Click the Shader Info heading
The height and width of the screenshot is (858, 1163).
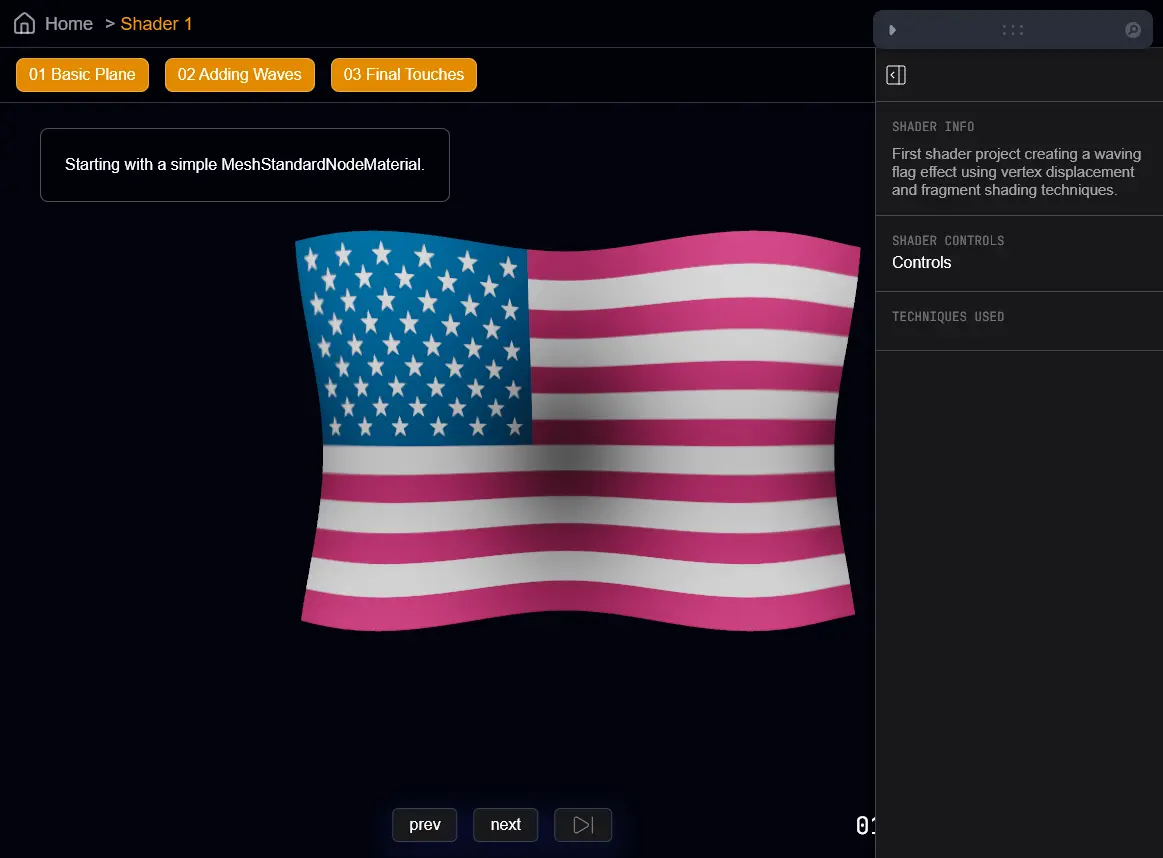pos(933,127)
